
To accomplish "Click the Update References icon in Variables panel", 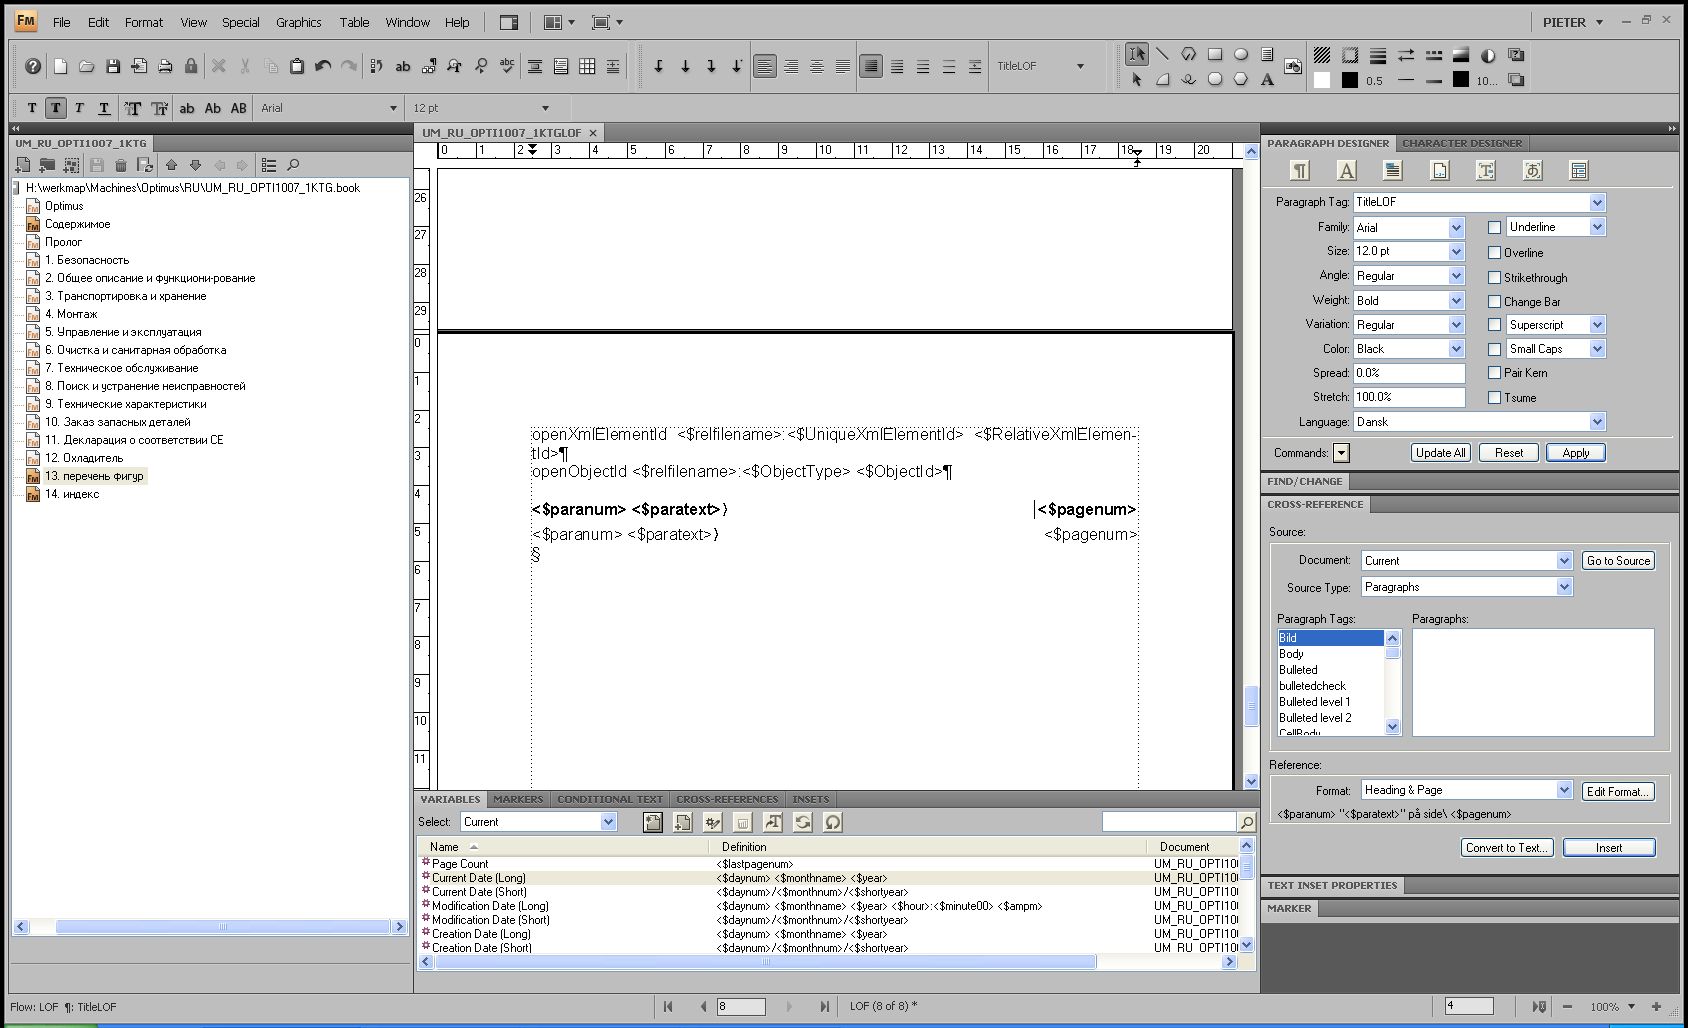I will pyautogui.click(x=802, y=822).
